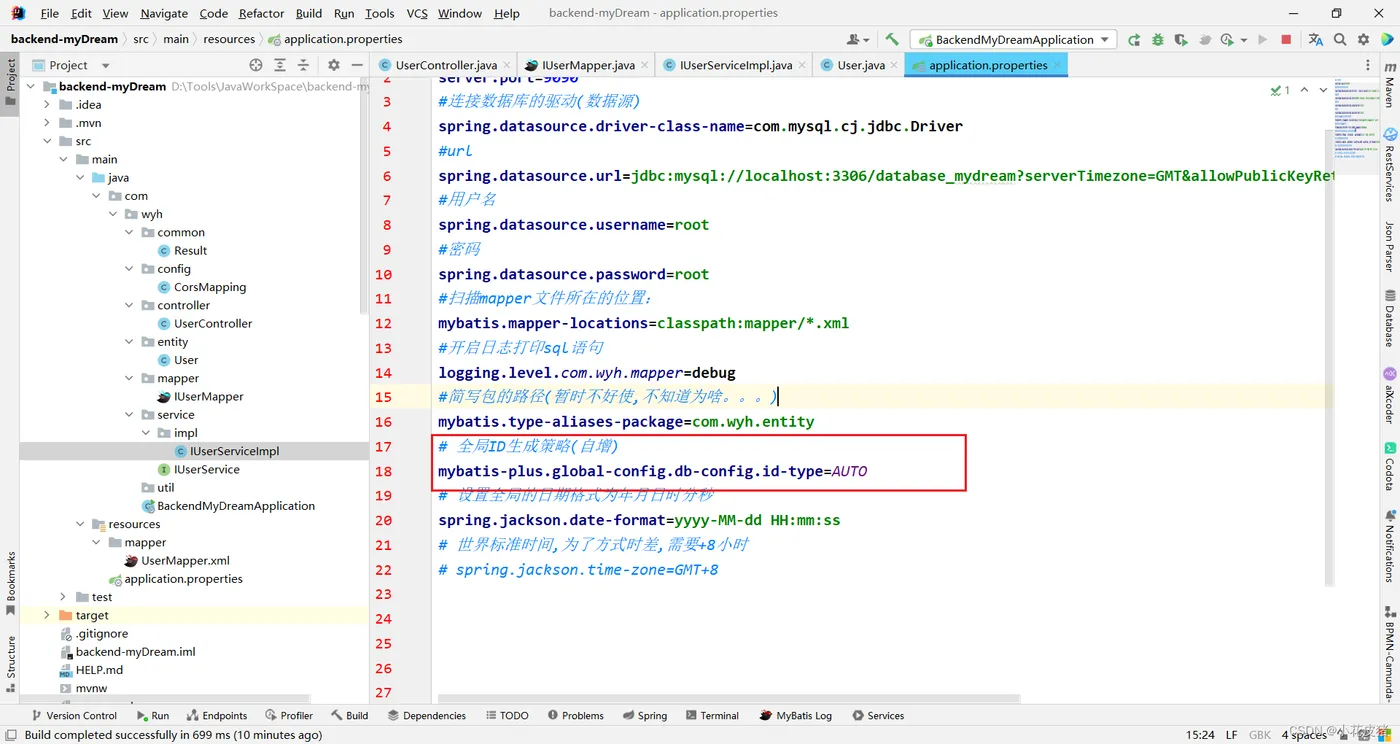Open the profiler run options dropdown arrow
The height and width of the screenshot is (744, 1400).
pyautogui.click(x=1244, y=40)
